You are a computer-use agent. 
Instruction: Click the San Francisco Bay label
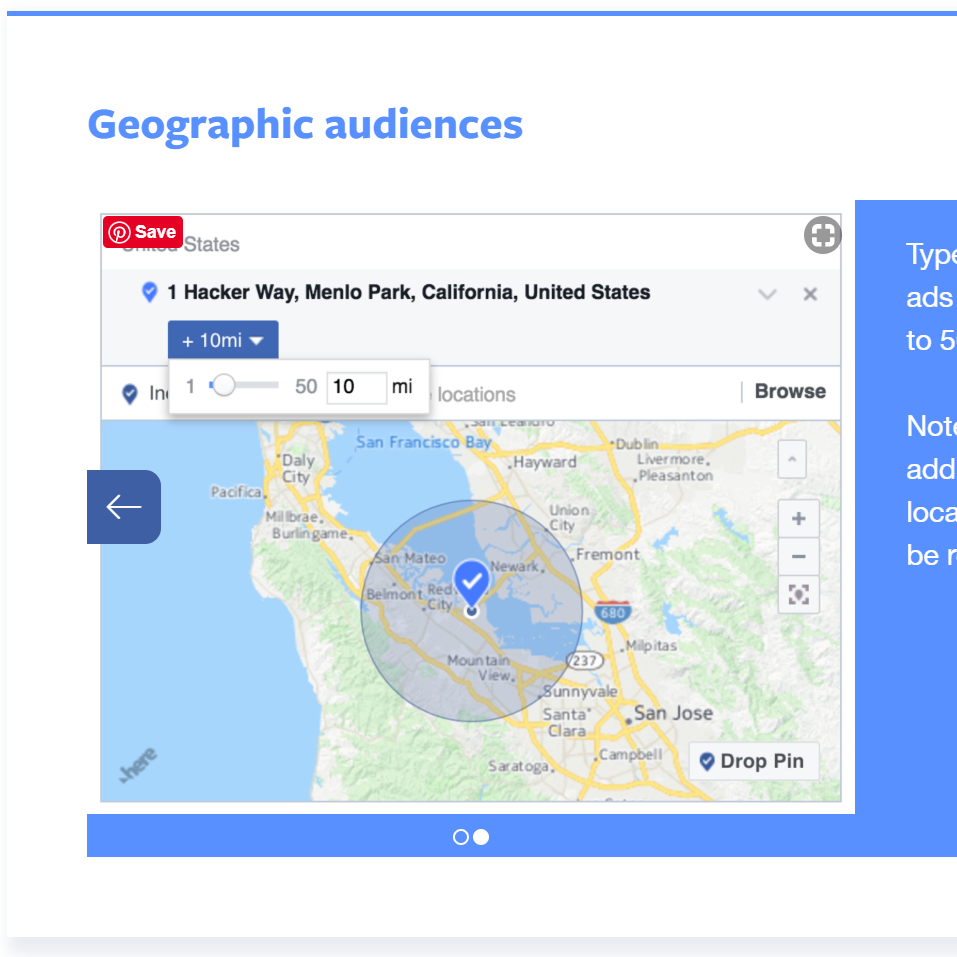(x=424, y=442)
